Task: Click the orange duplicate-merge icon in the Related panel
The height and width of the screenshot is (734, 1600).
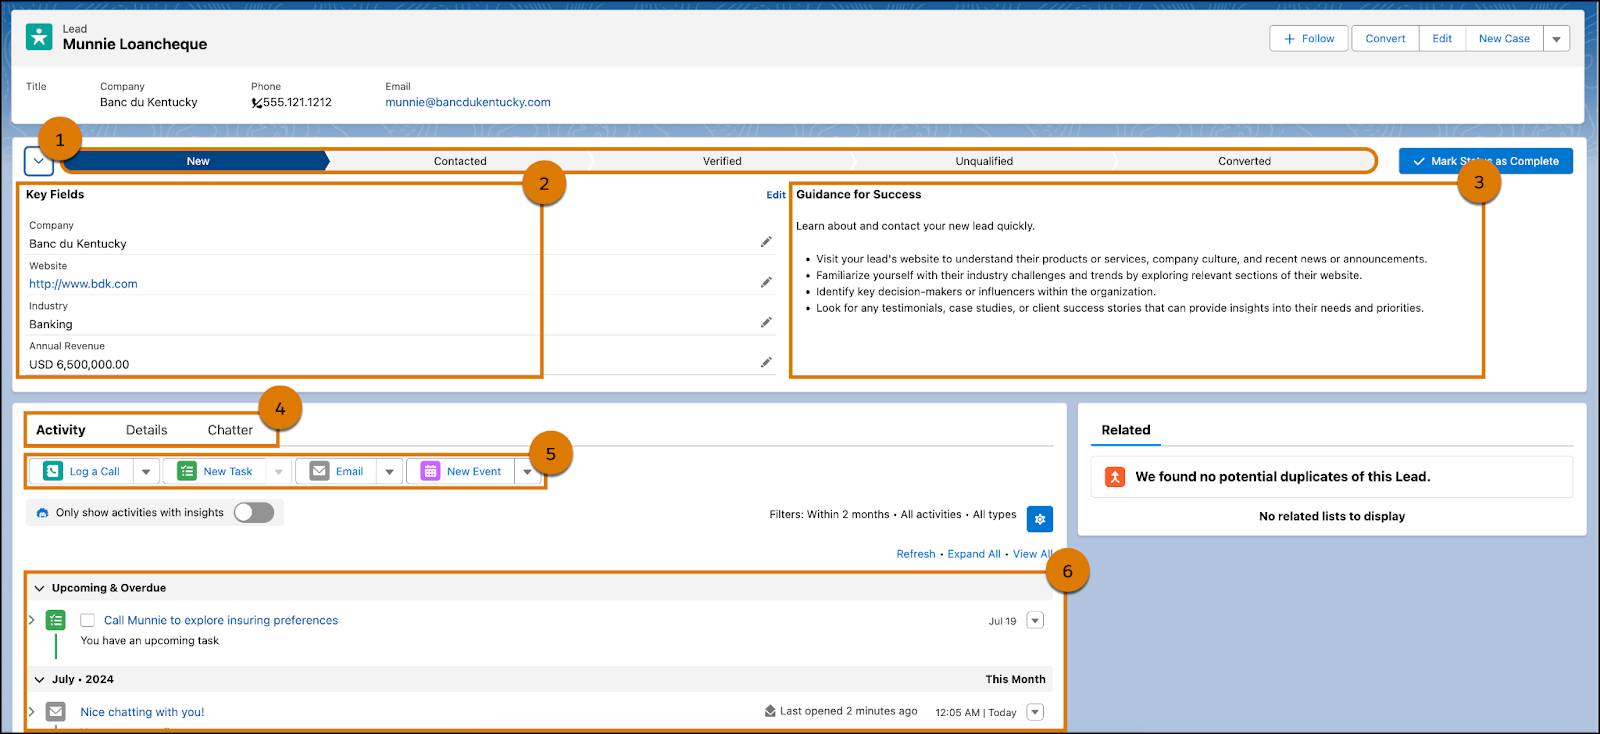Action: click(x=1115, y=477)
